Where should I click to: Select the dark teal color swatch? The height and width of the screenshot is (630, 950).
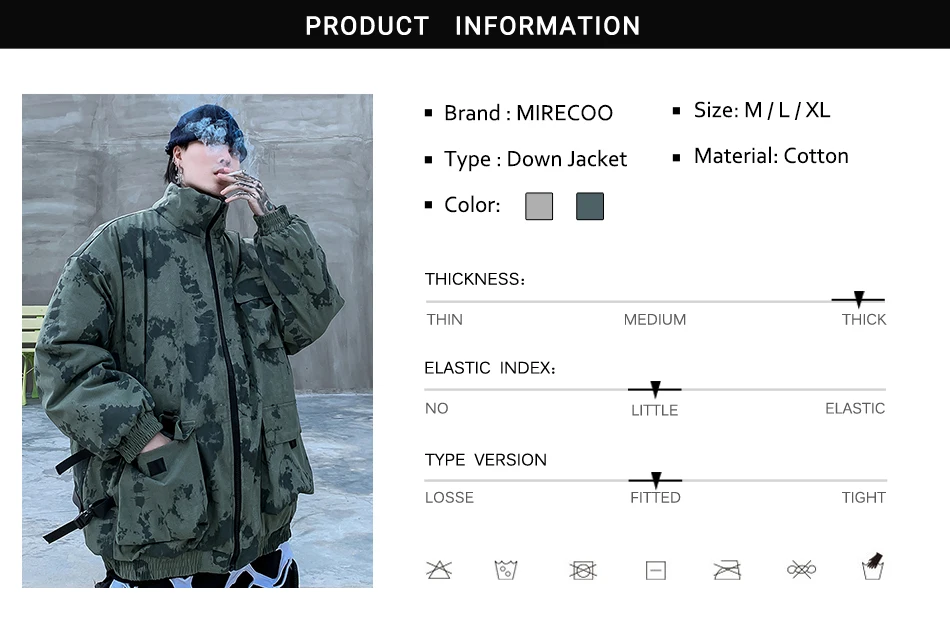[x=590, y=206]
